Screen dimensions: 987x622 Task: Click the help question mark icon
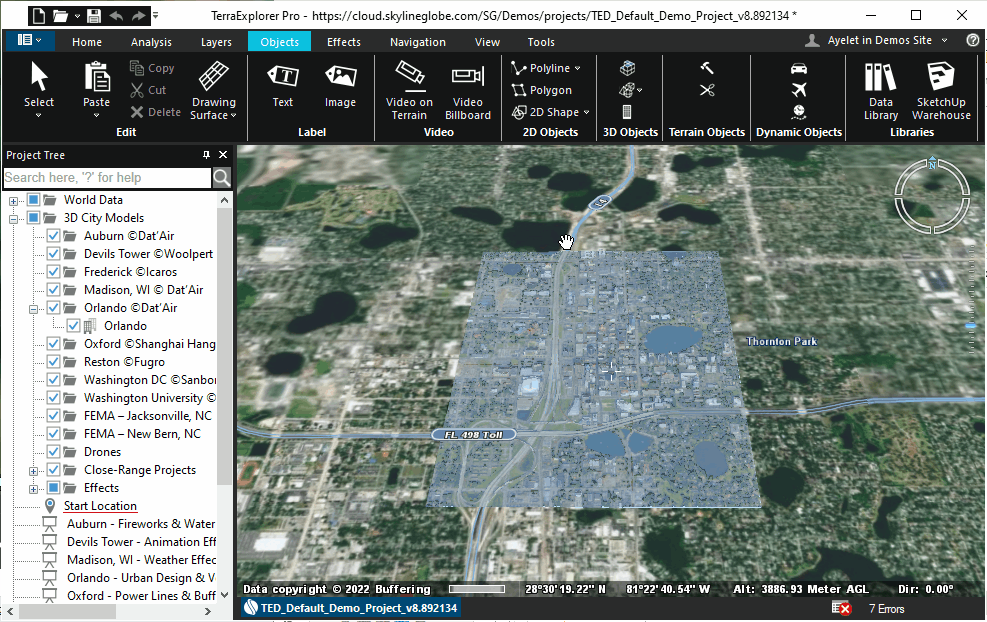tap(973, 40)
